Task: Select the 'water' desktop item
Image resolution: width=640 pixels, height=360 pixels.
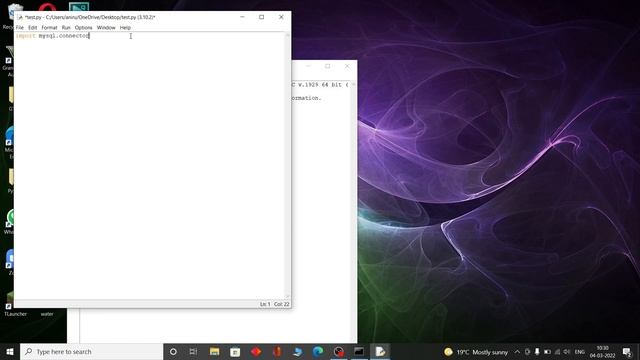Action: coord(47,313)
